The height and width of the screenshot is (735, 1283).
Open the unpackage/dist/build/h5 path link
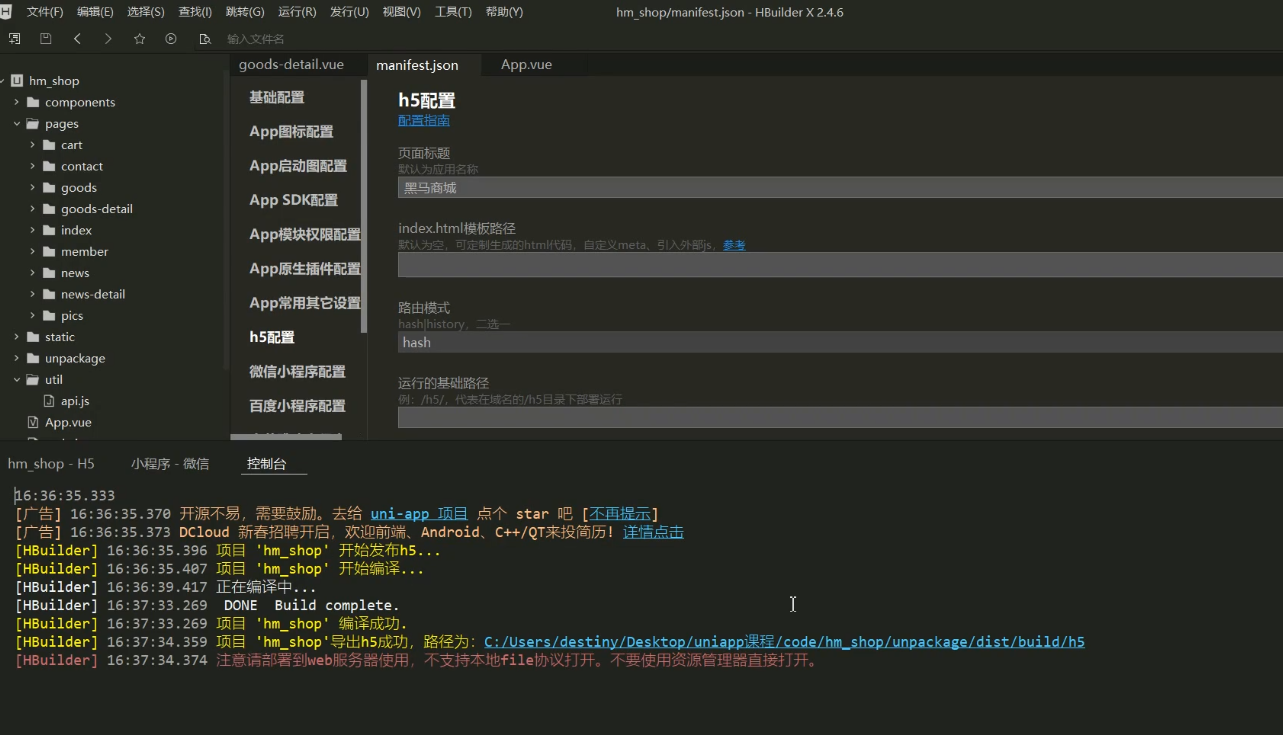784,642
